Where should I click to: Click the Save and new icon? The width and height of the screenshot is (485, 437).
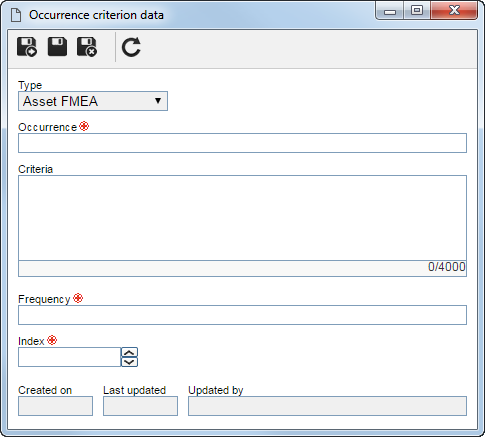click(x=27, y=47)
